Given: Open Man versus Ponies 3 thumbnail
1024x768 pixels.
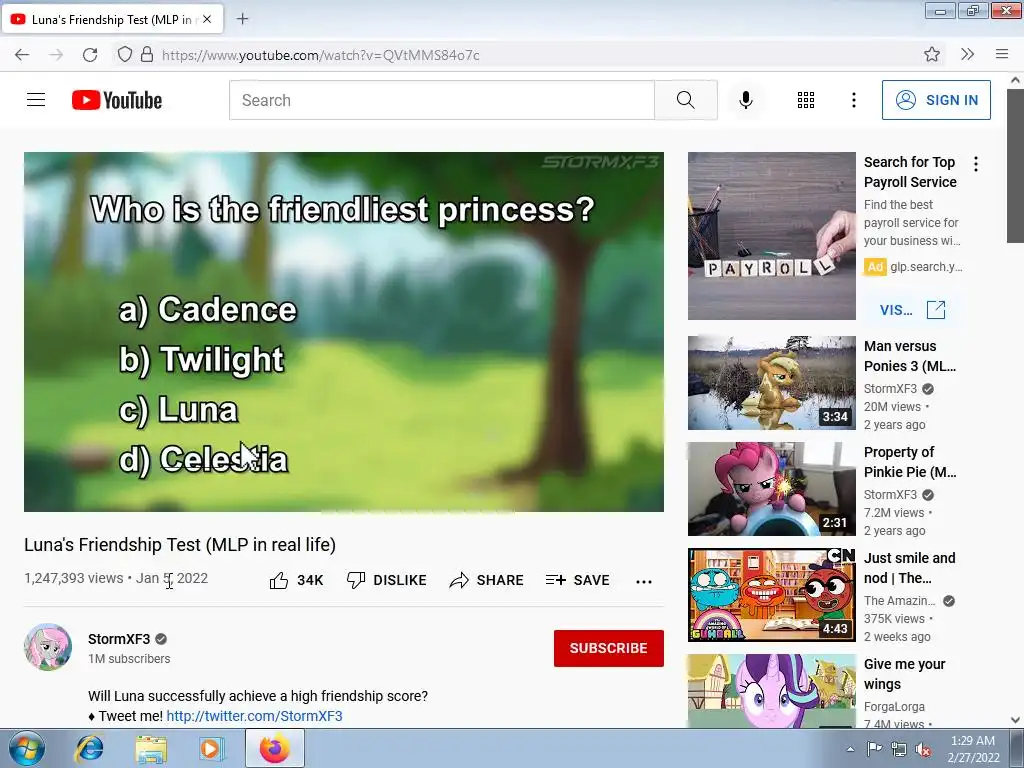Looking at the screenshot, I should pos(771,383).
